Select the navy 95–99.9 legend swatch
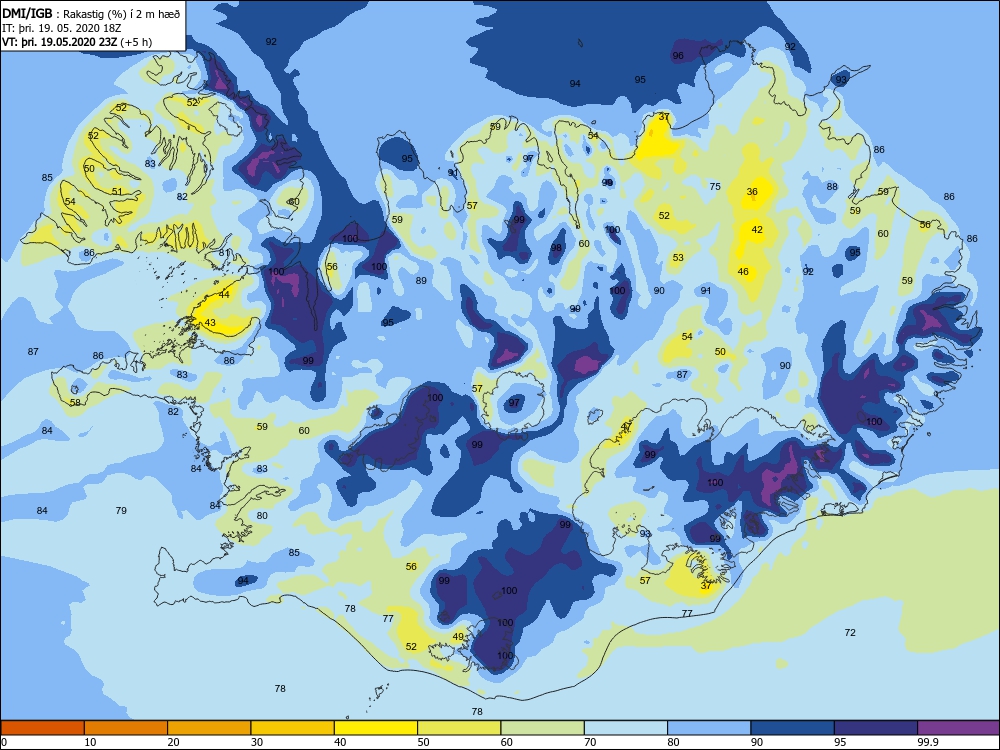1000x750 pixels. coord(876,728)
